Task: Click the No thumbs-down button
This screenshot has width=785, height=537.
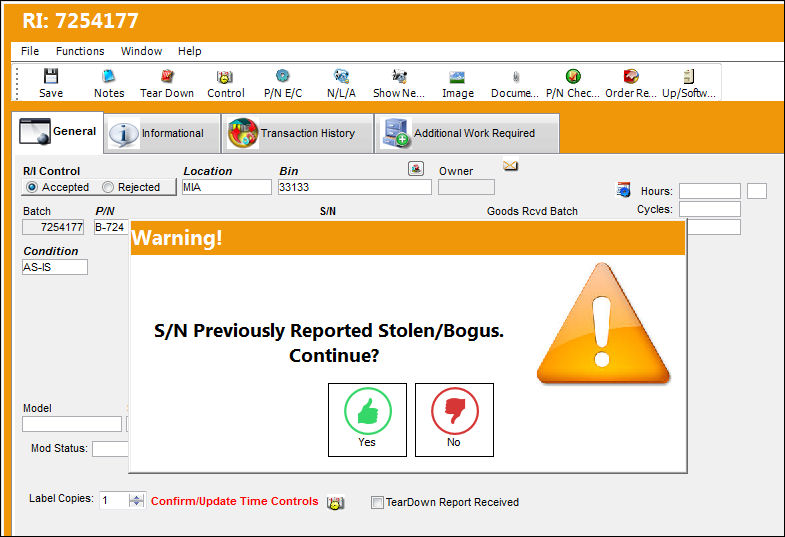Action: [x=454, y=420]
